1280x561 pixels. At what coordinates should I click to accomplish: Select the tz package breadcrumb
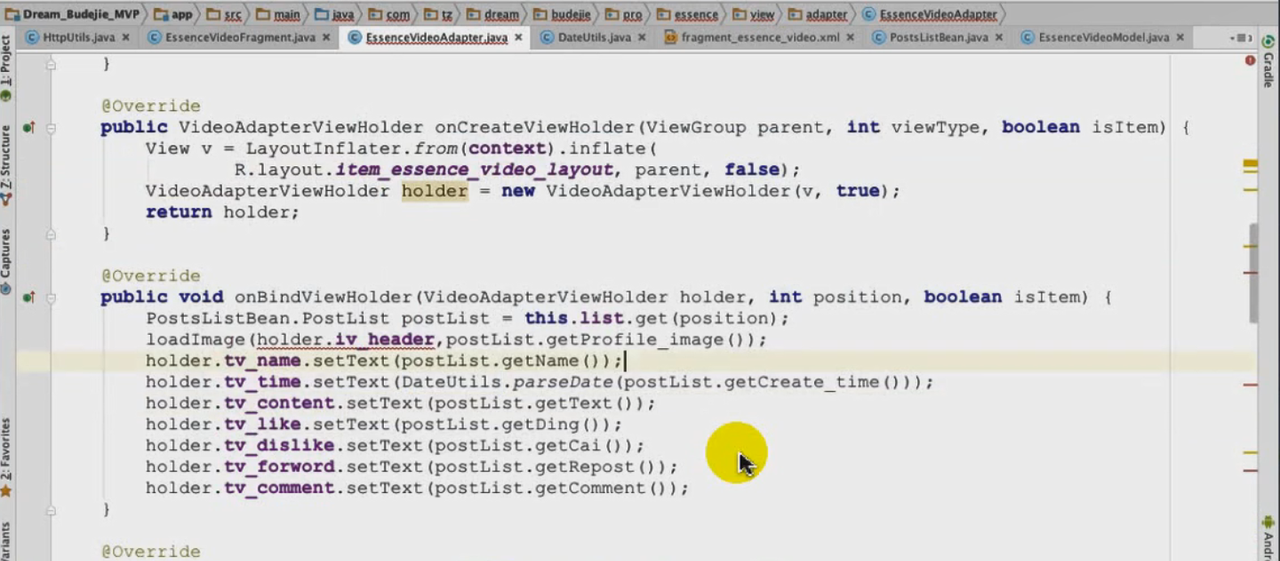pyautogui.click(x=438, y=14)
